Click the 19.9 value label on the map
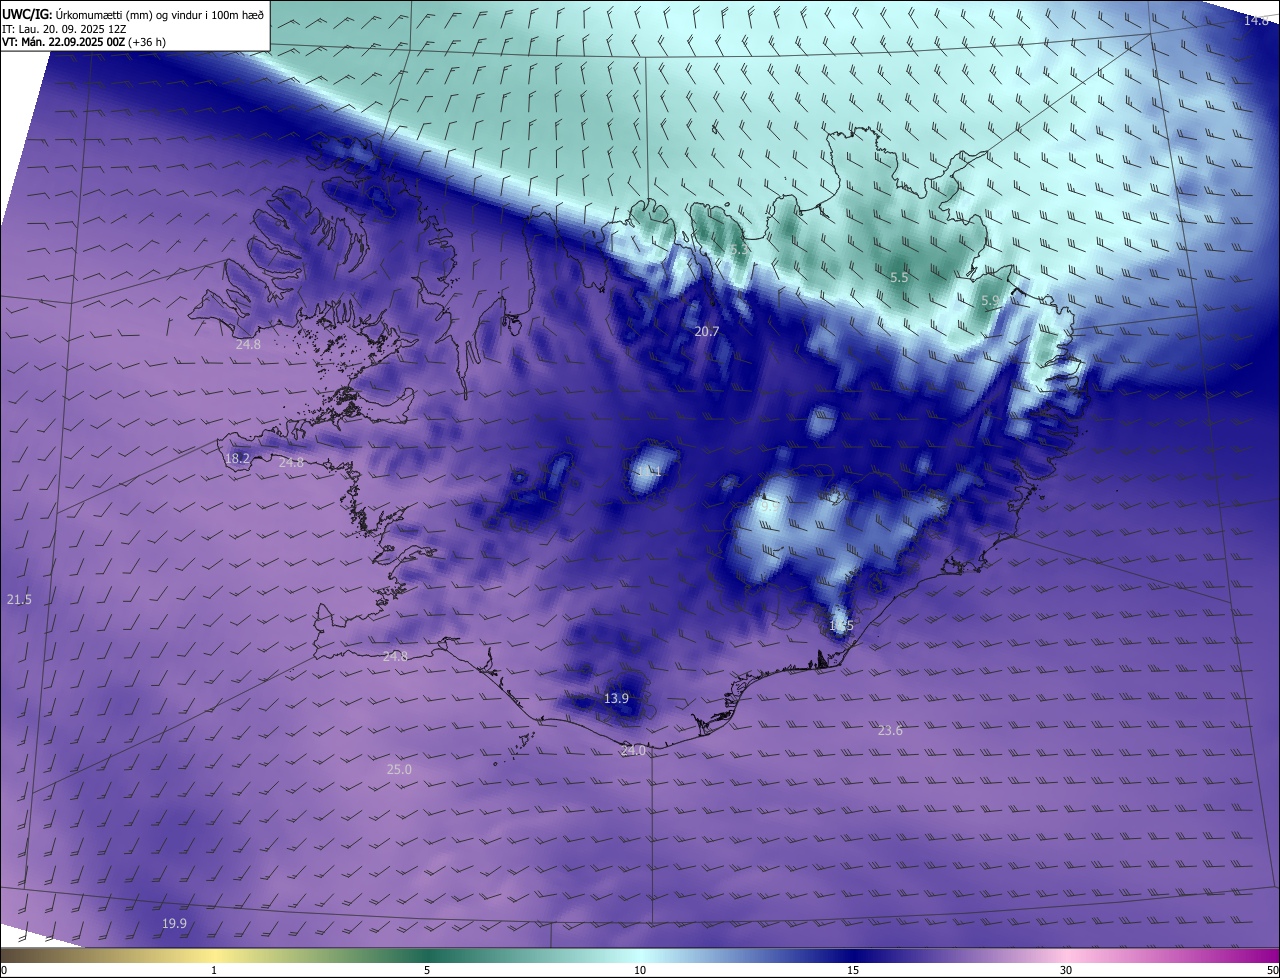Screen dimensions: 1280x978 pos(174,923)
